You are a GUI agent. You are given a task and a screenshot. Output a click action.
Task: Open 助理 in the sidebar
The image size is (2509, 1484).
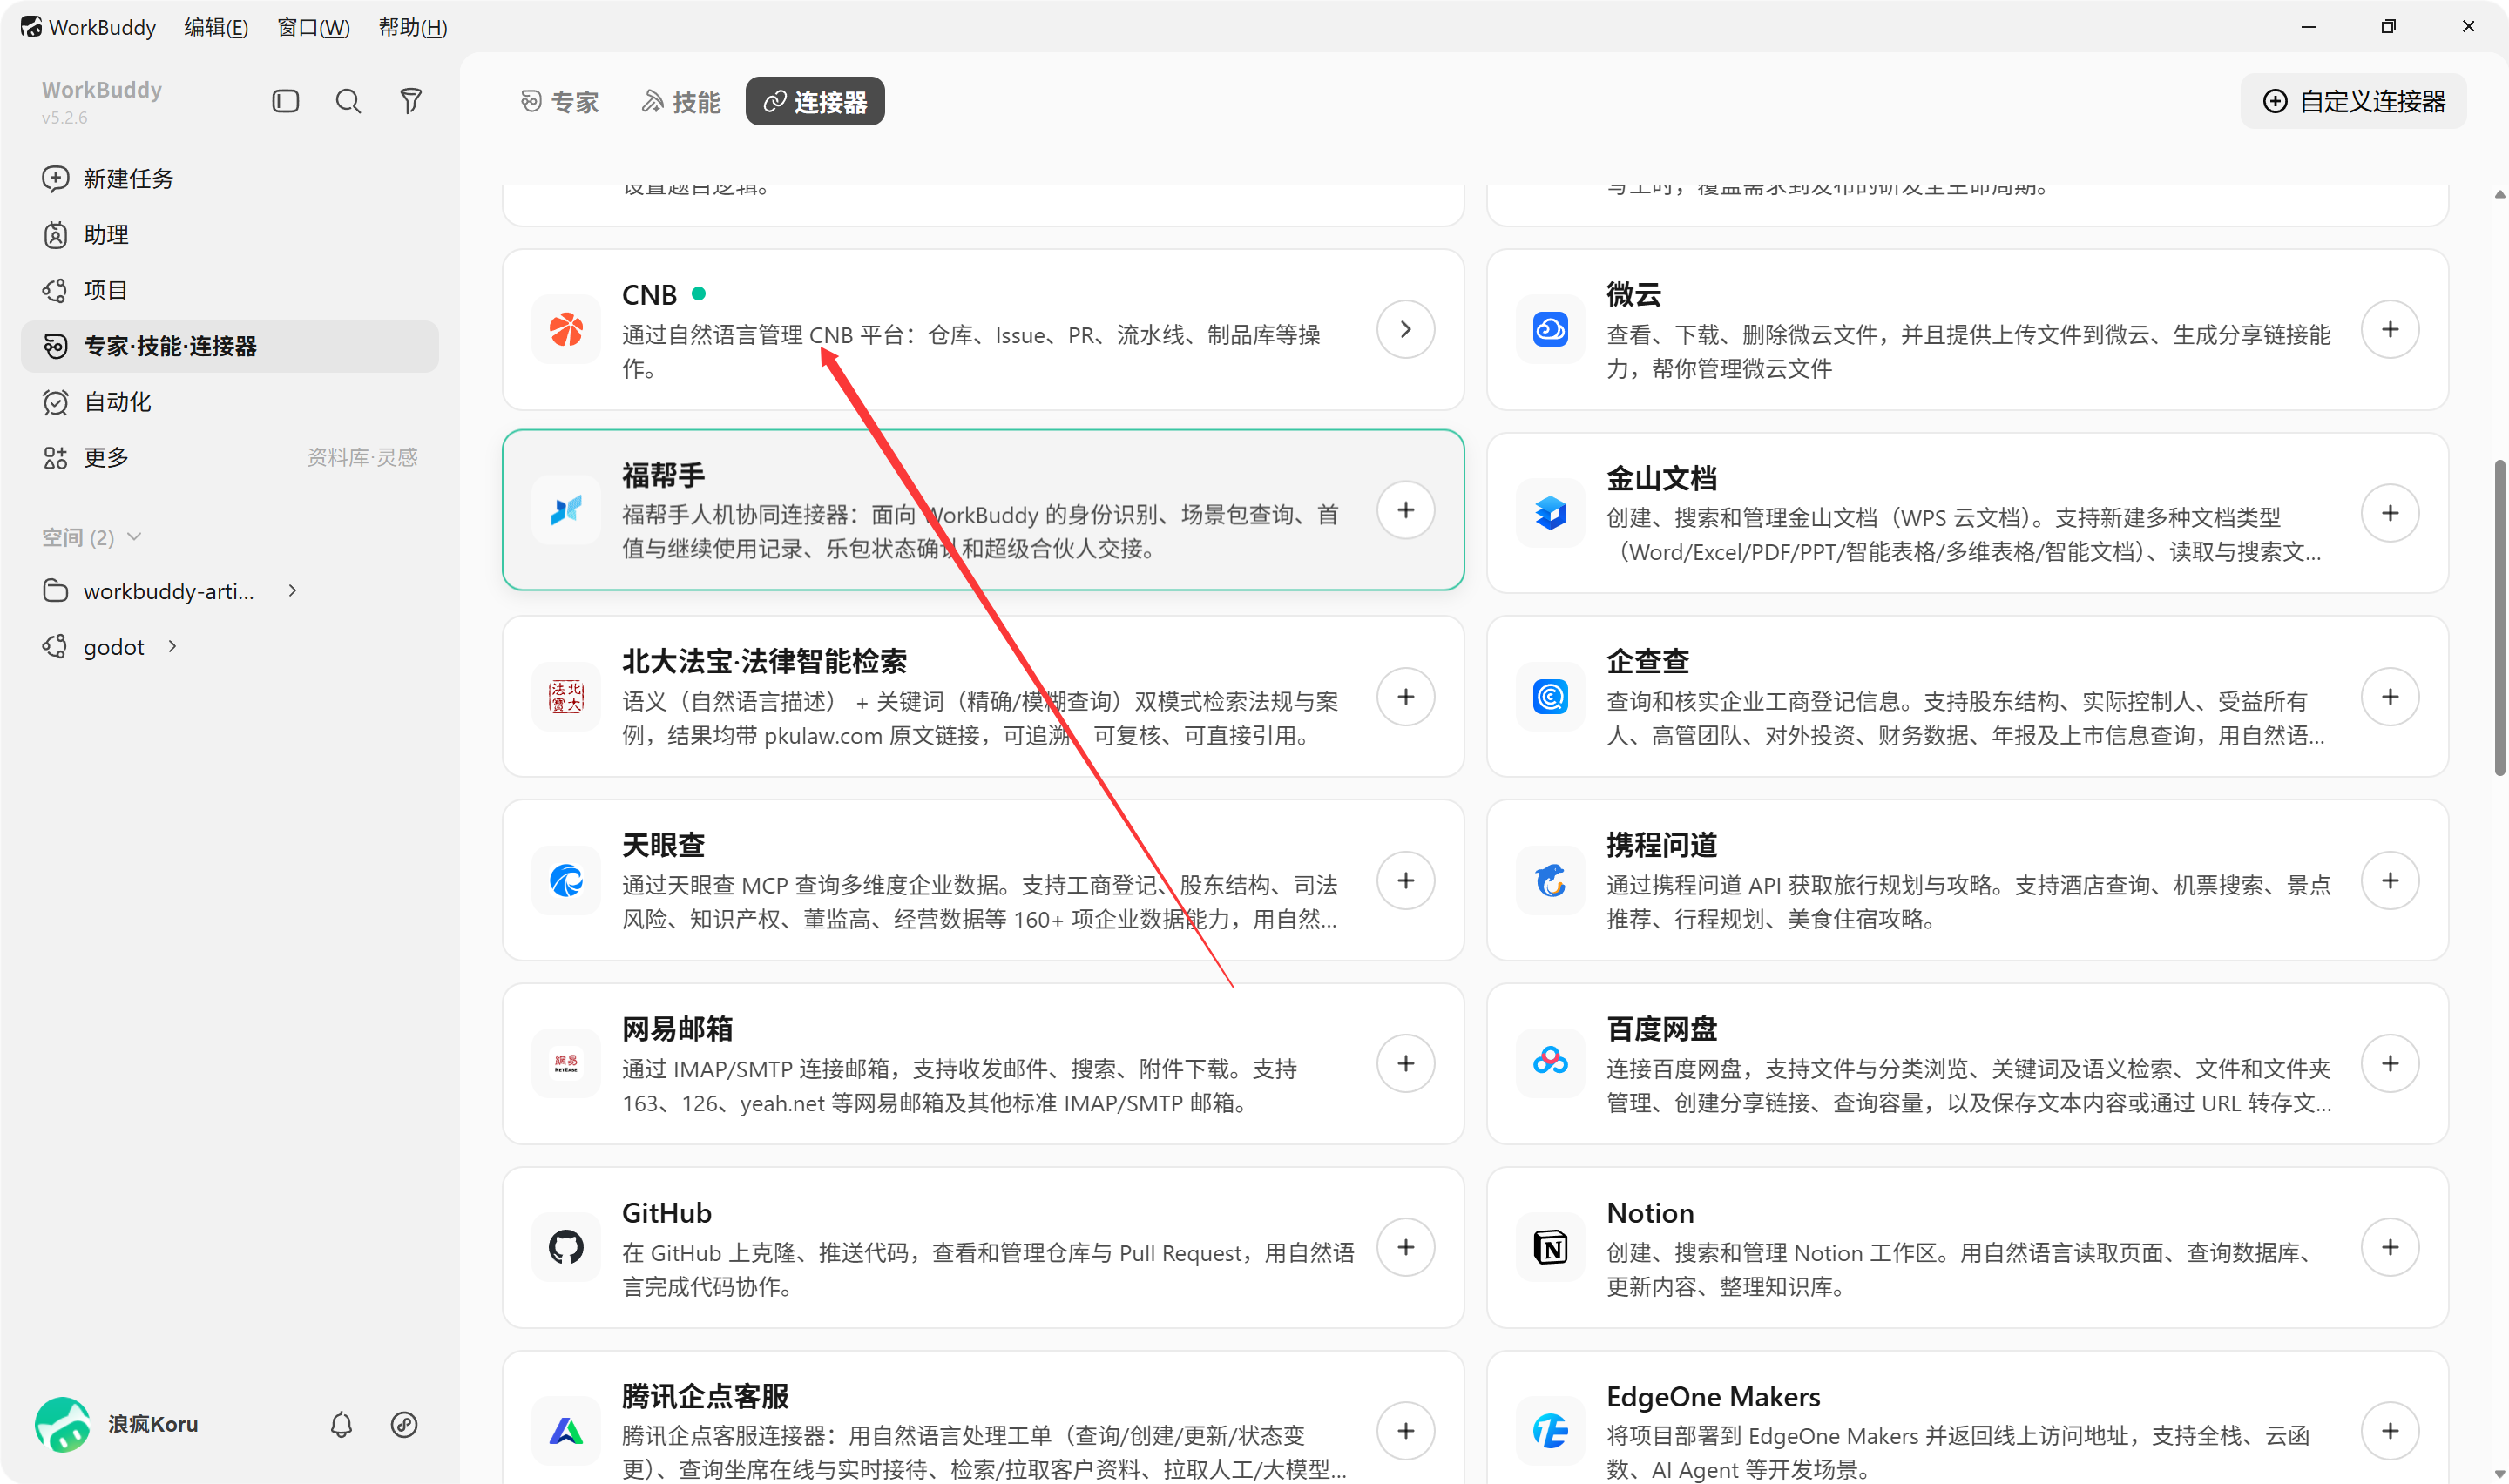[230, 235]
